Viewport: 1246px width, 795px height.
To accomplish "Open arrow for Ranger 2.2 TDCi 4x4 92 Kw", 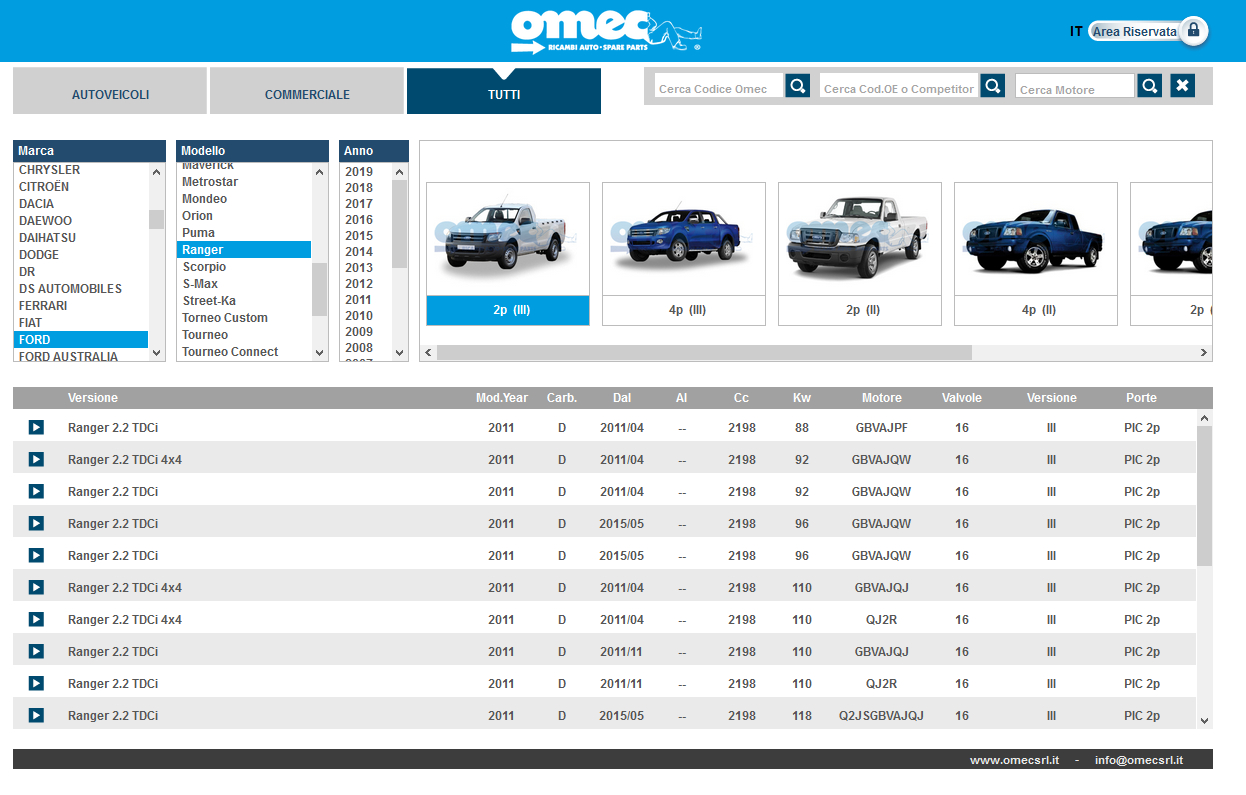I will (36, 459).
